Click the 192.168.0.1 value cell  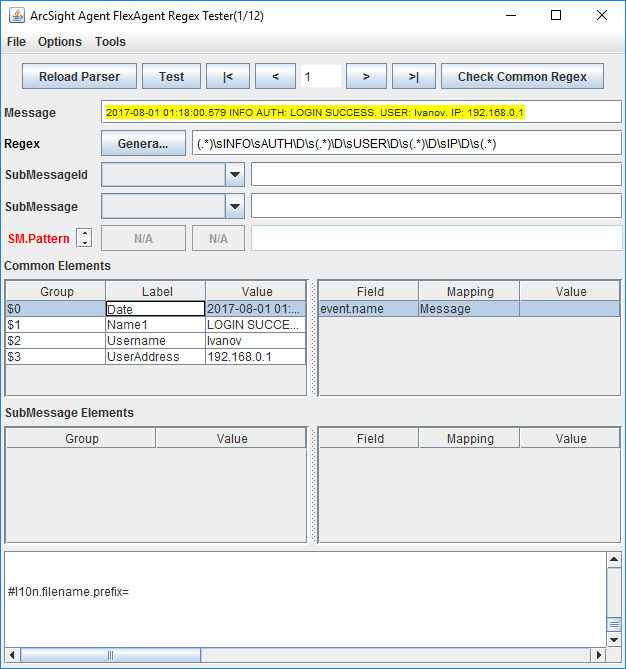(x=255, y=356)
